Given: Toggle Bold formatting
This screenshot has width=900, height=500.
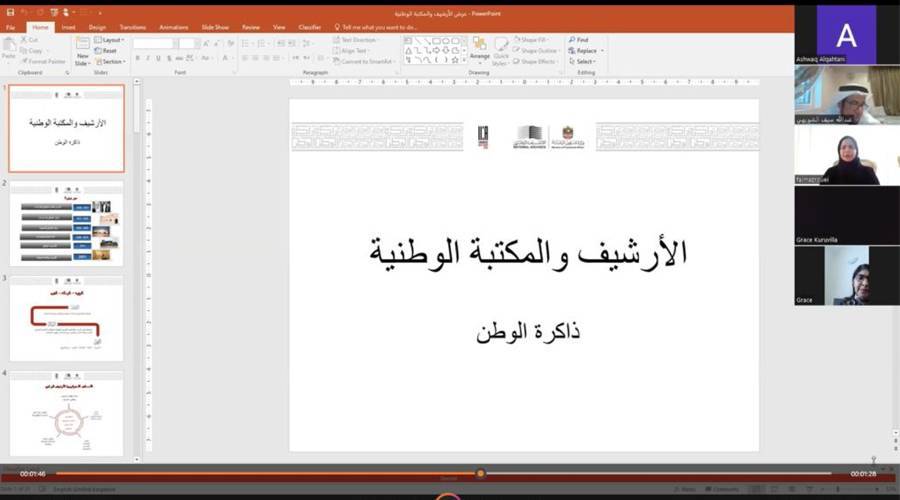Looking at the screenshot, I should (137, 59).
